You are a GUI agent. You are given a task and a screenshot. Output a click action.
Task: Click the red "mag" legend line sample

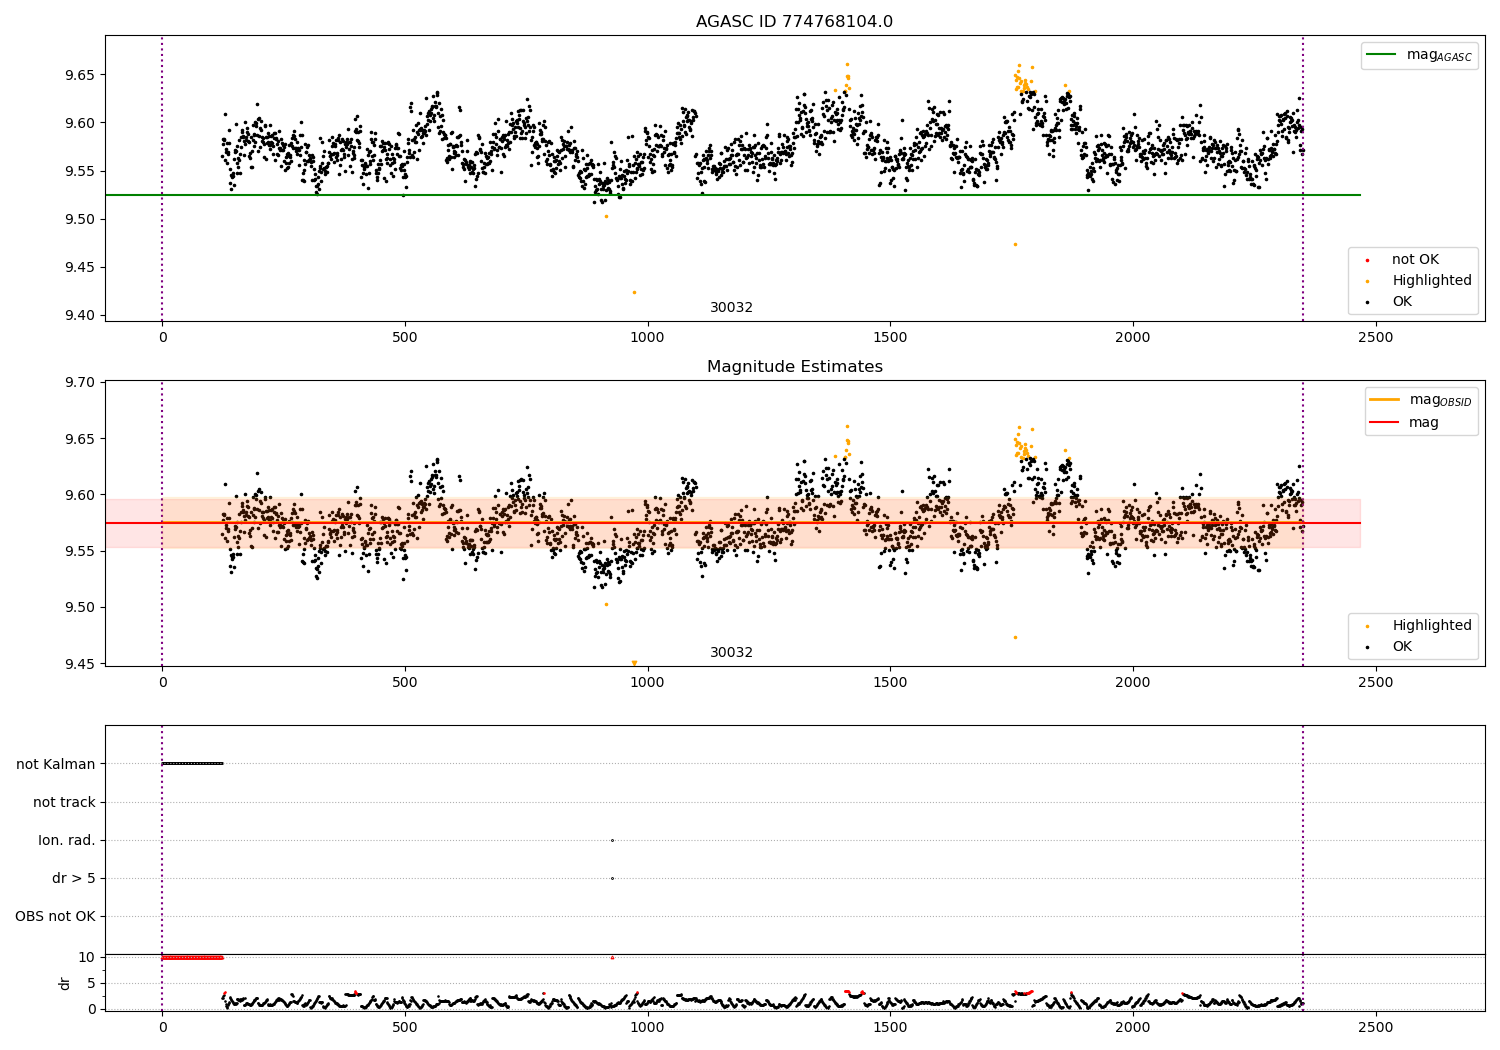pos(1385,423)
